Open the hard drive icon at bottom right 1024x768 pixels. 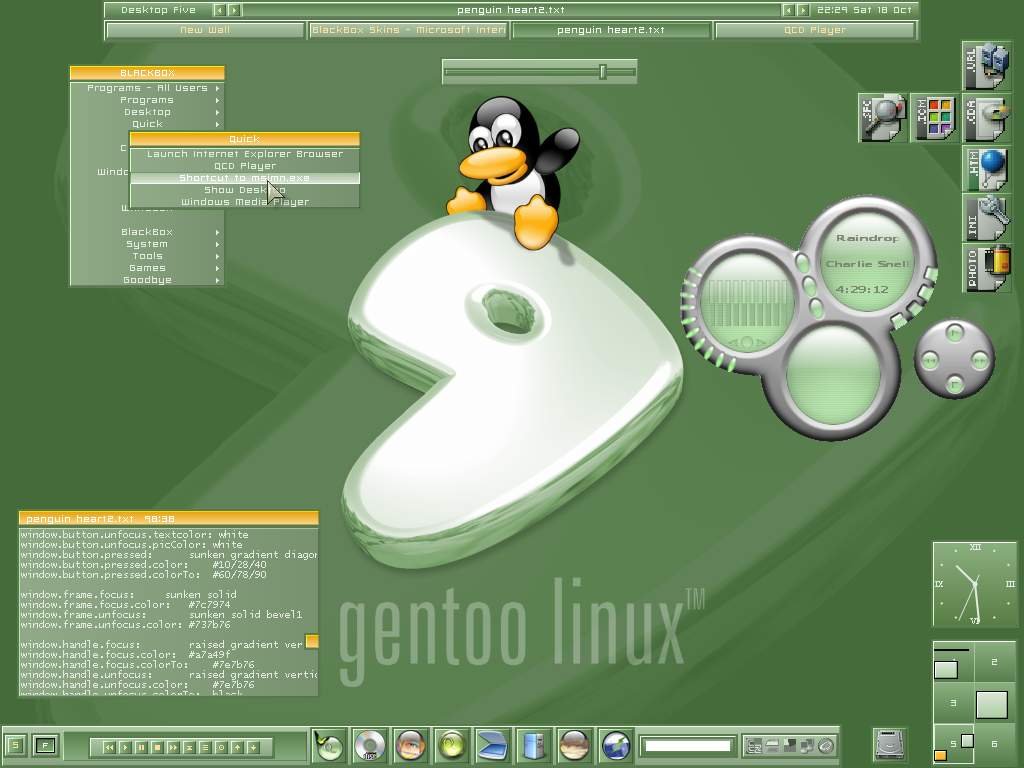click(x=889, y=744)
